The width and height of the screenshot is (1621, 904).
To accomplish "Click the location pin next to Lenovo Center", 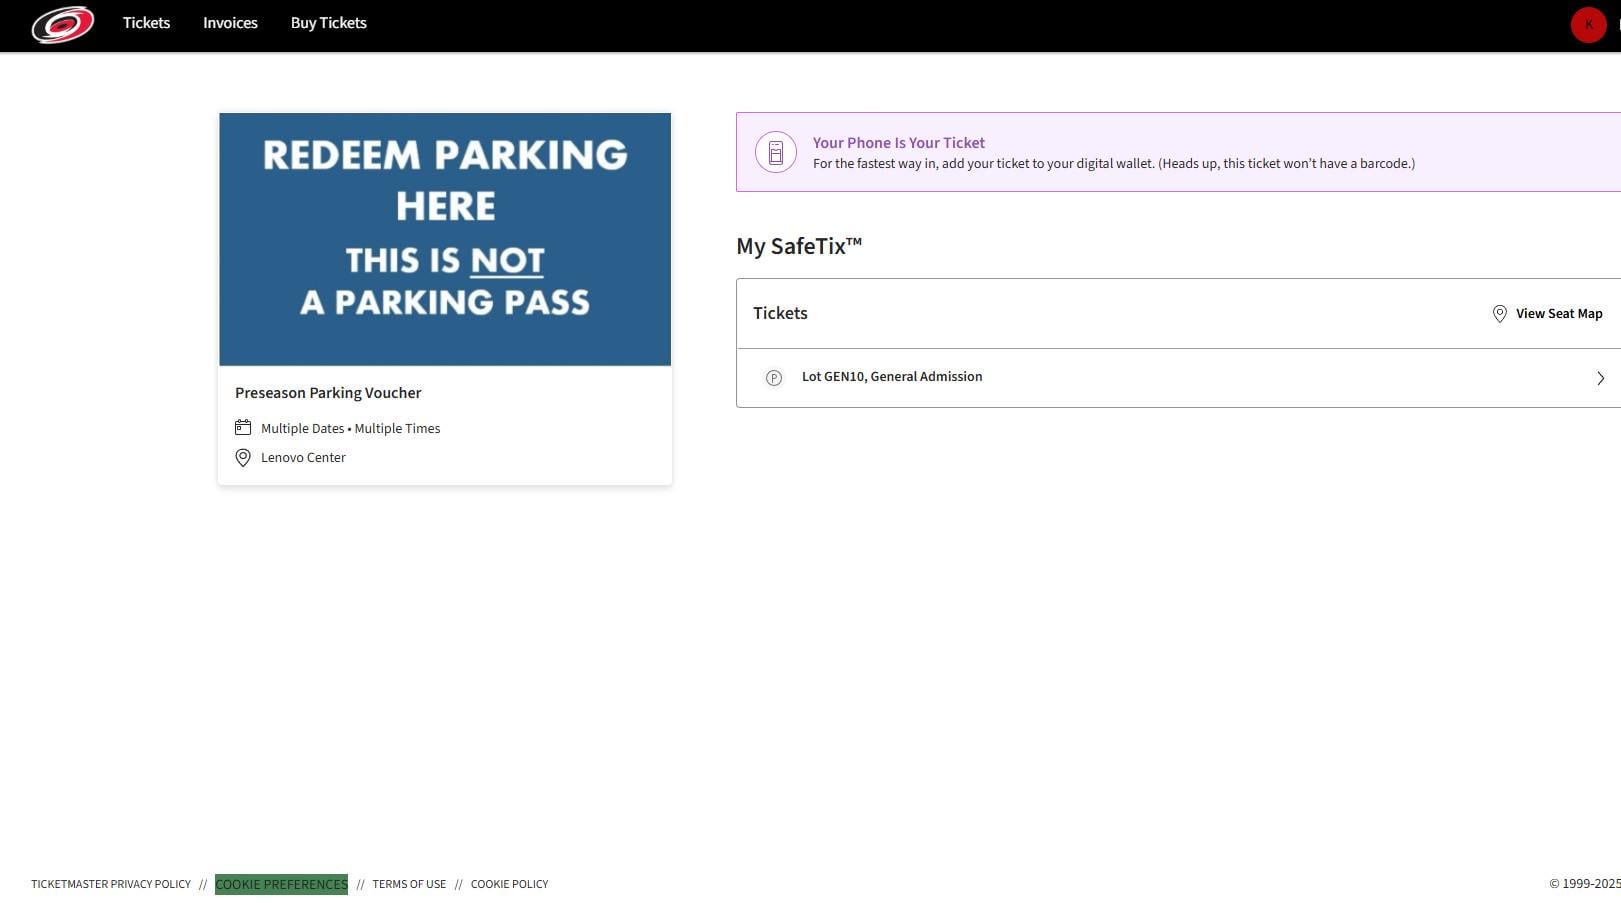I will [x=242, y=457].
